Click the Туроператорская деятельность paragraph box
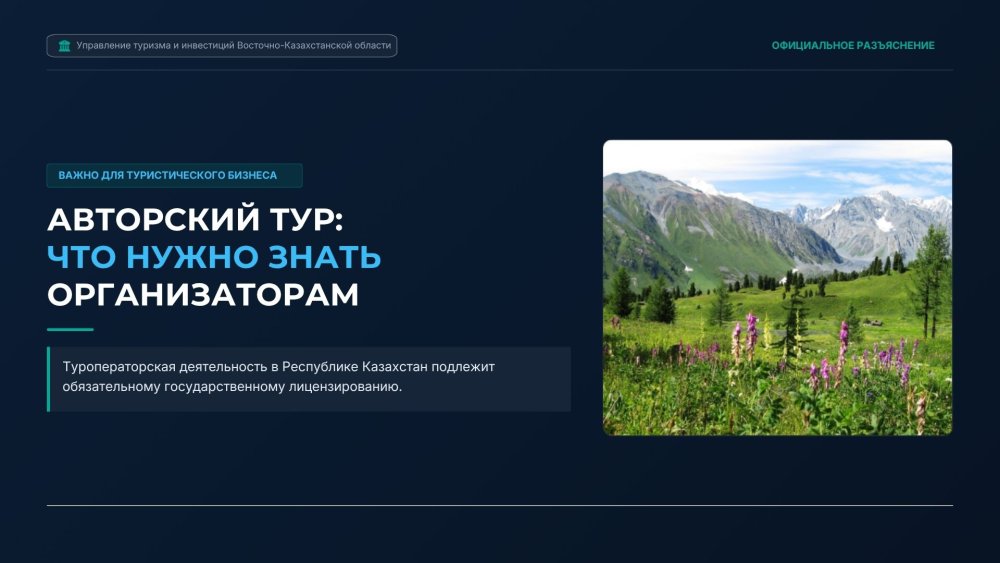 point(309,379)
